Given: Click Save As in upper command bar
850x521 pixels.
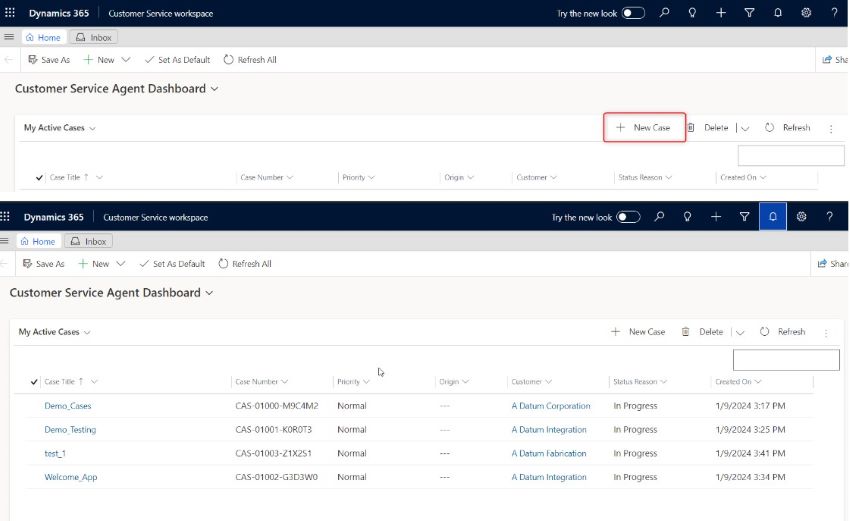Looking at the screenshot, I should point(49,60).
